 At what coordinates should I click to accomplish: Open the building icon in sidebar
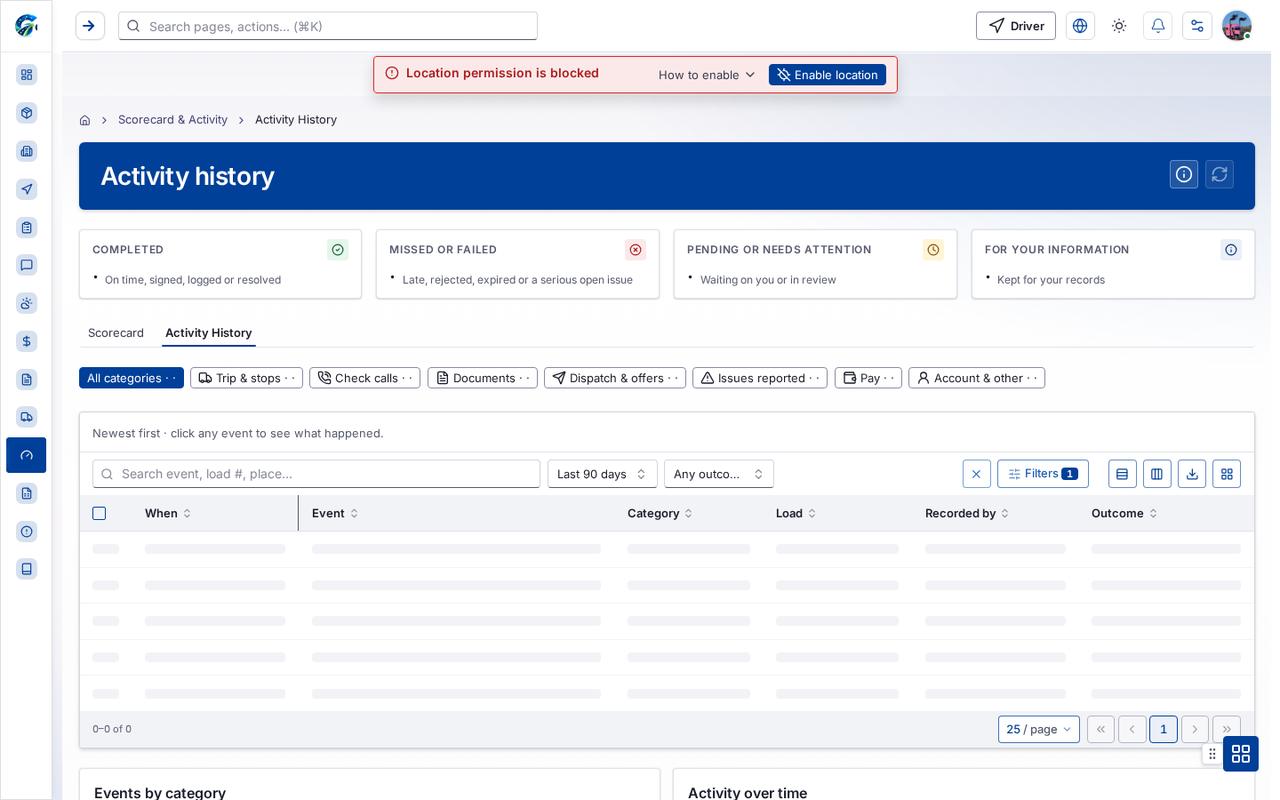(x=27, y=151)
